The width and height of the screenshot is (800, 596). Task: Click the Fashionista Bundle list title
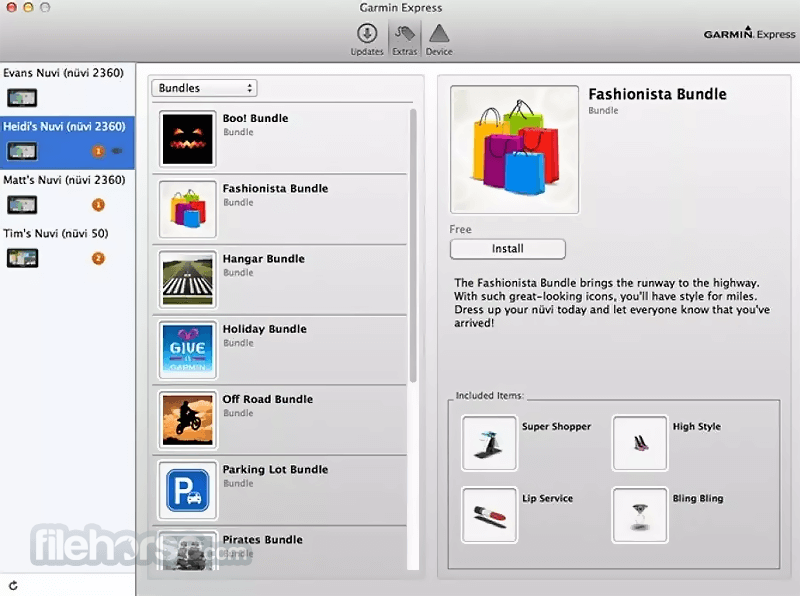click(275, 188)
